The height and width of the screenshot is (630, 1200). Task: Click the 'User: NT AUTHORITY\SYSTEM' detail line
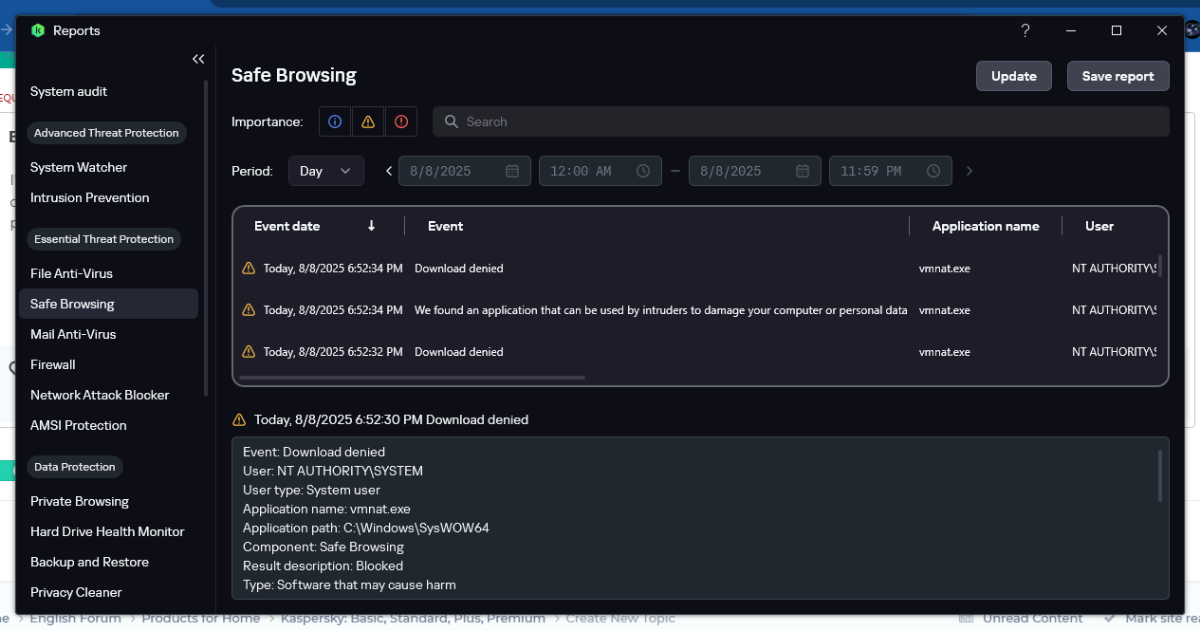click(x=333, y=471)
